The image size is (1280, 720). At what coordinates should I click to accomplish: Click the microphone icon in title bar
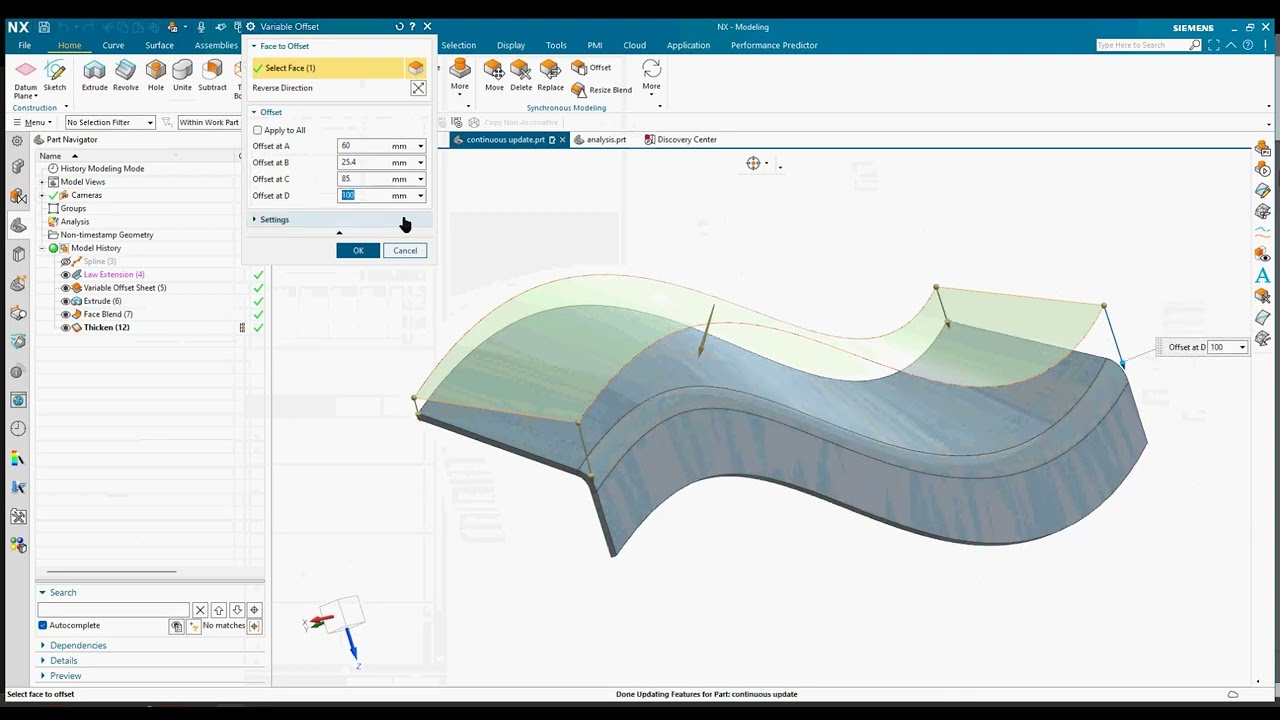[201, 27]
